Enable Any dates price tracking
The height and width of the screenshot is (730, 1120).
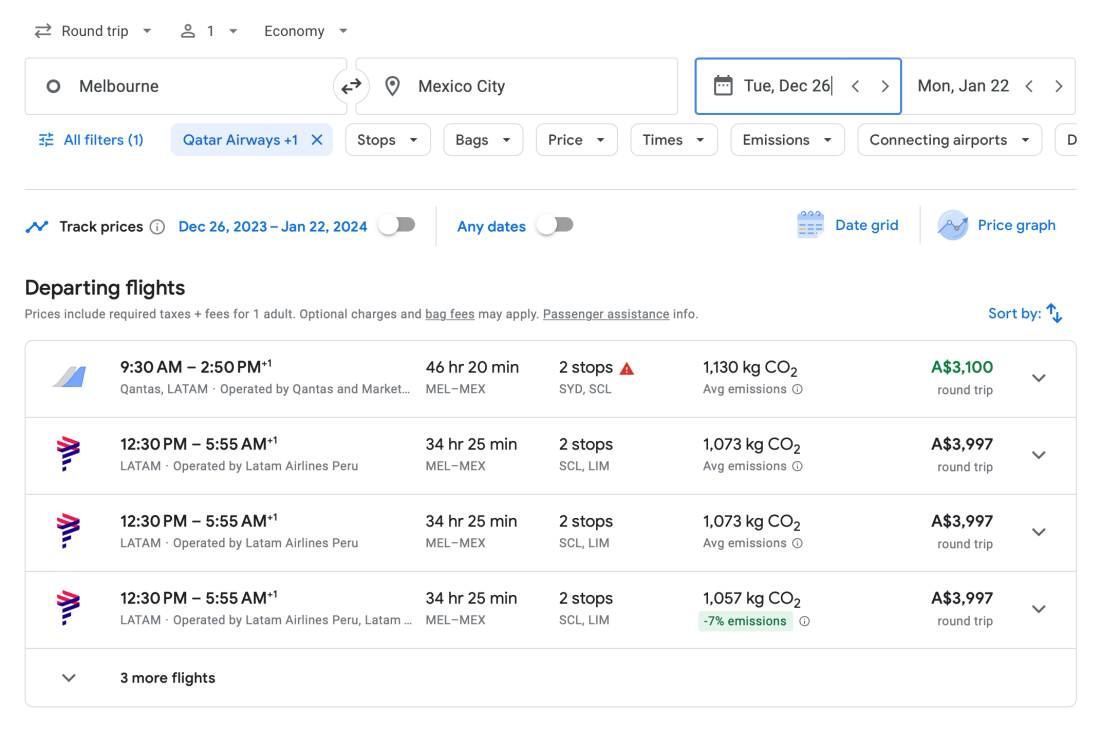click(x=555, y=225)
